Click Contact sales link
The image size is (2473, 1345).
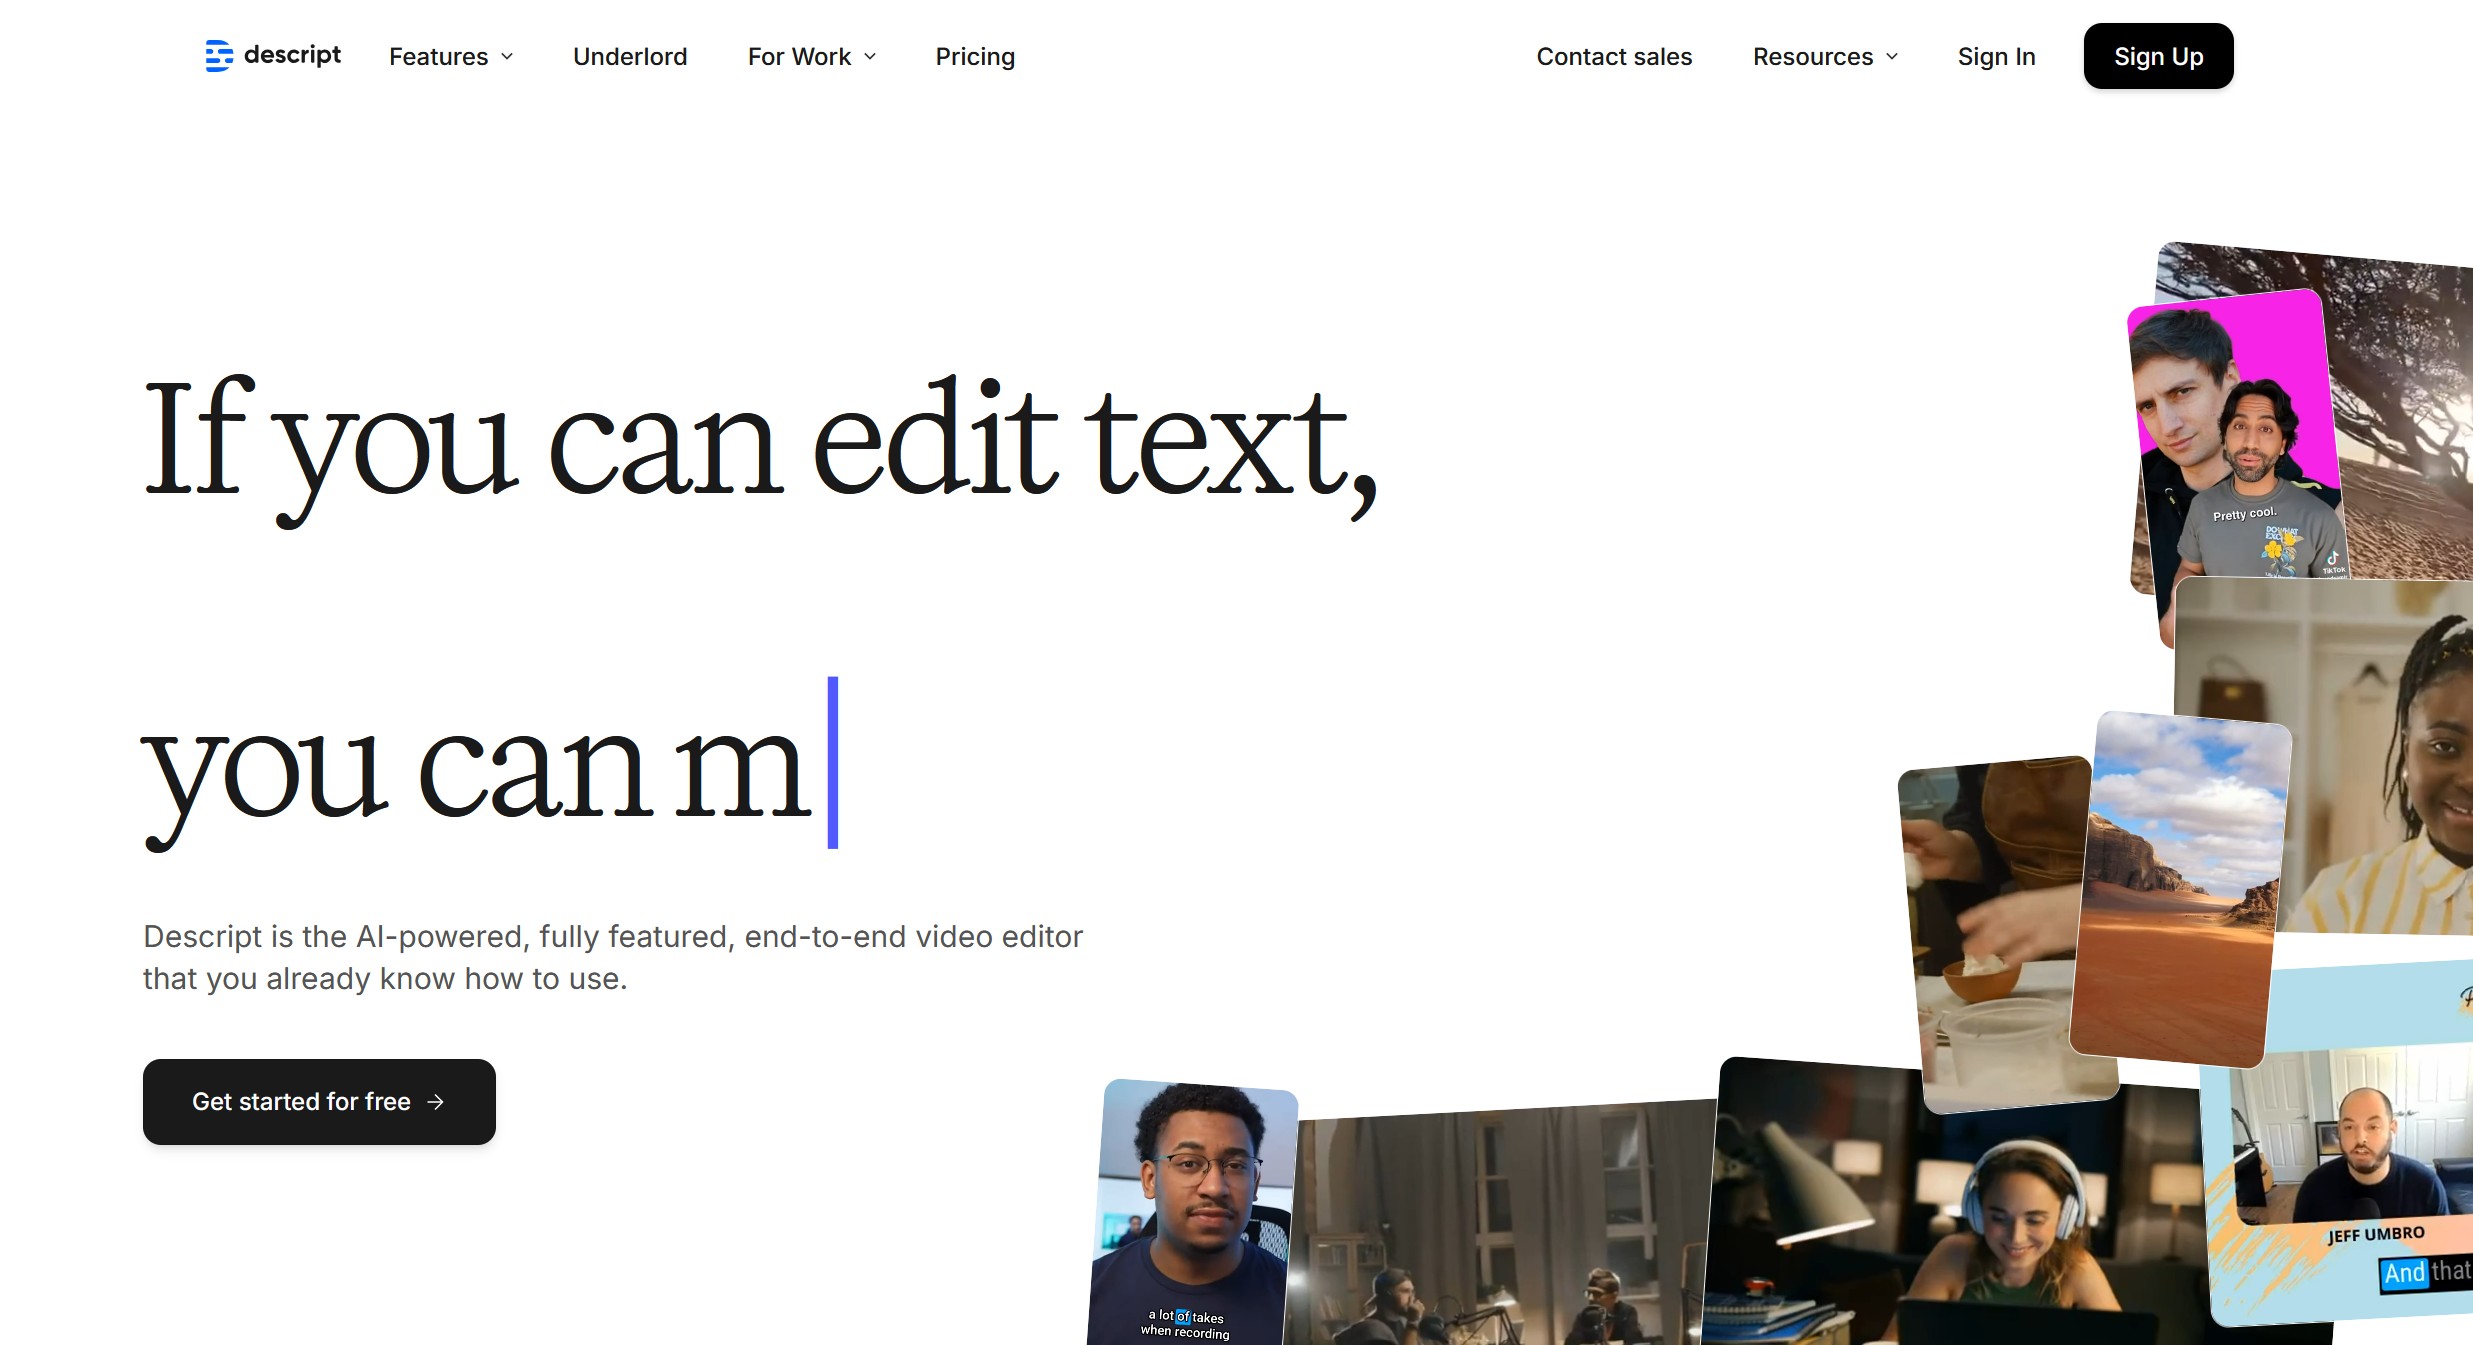click(1615, 56)
